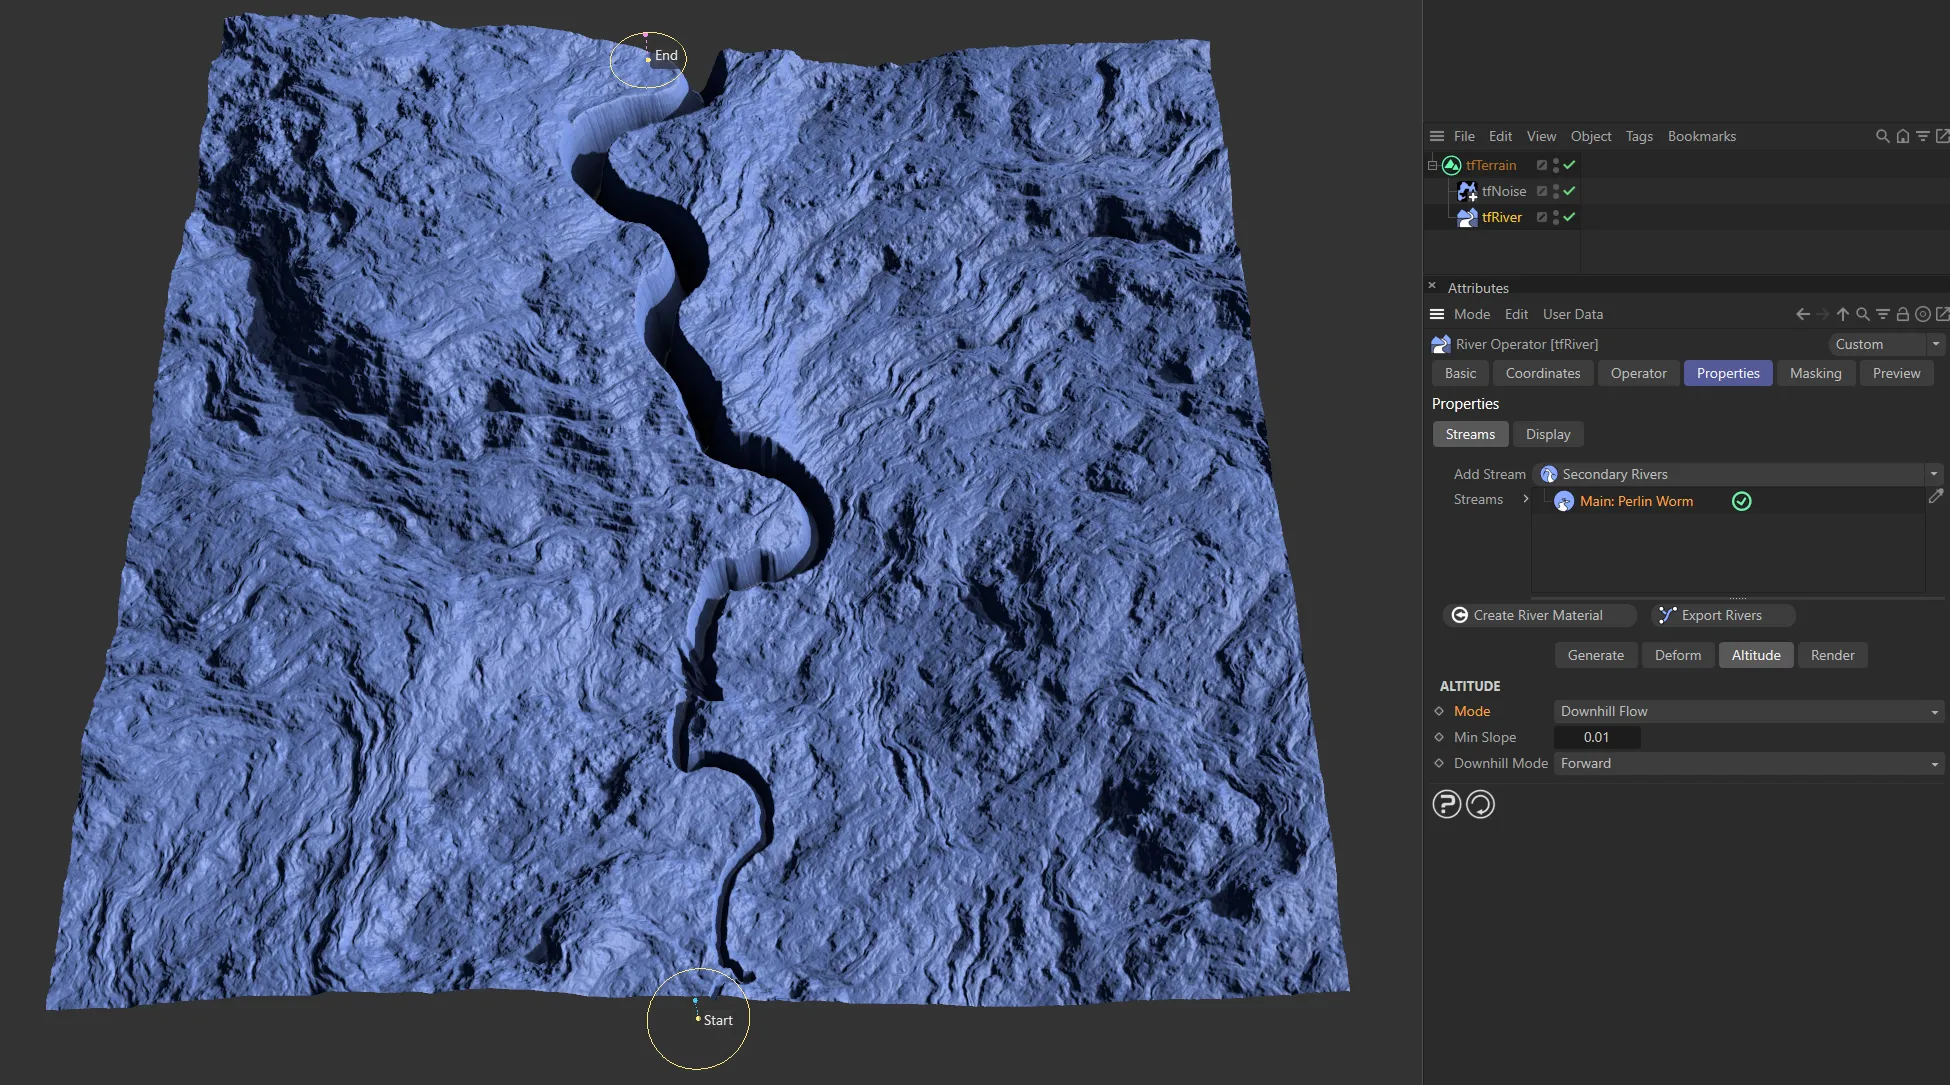Click the pencil edit icon beside Streams list
The image size is (1950, 1085).
coord(1936,496)
